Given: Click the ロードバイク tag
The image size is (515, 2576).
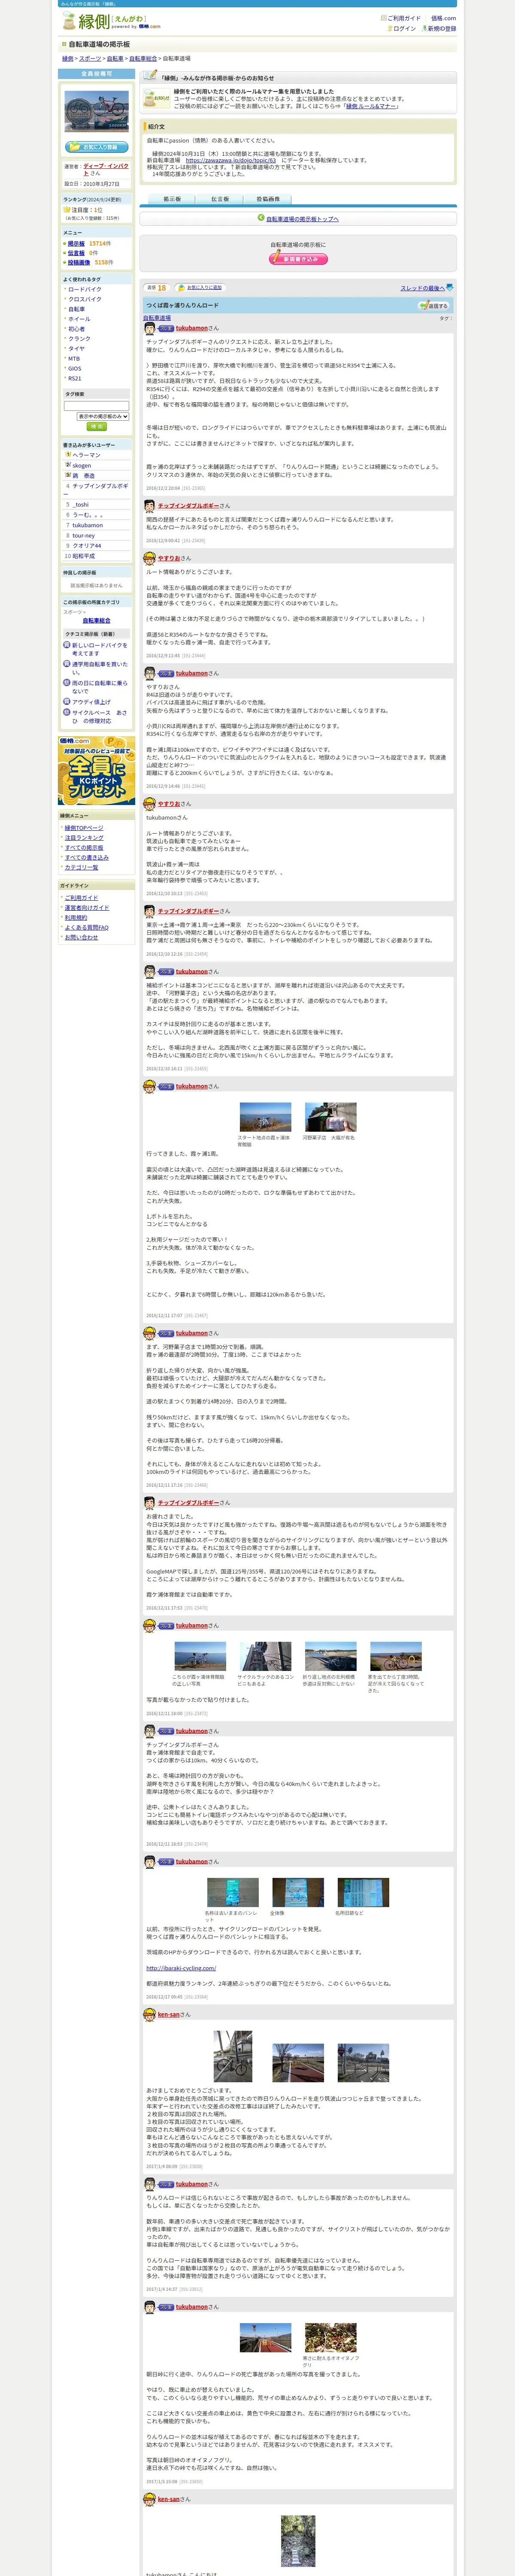Looking at the screenshot, I should pos(85,289).
